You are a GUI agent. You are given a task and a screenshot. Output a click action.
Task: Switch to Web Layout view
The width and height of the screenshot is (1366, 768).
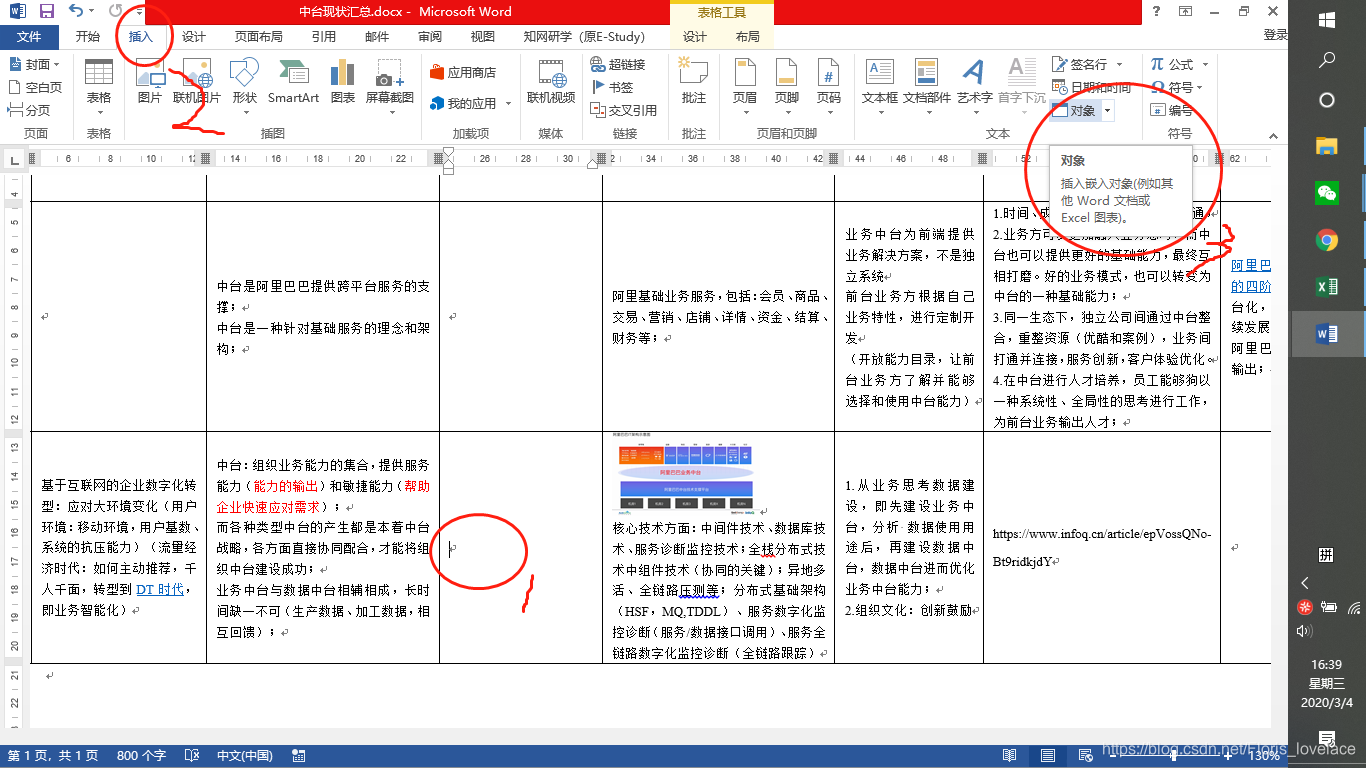(1085, 756)
